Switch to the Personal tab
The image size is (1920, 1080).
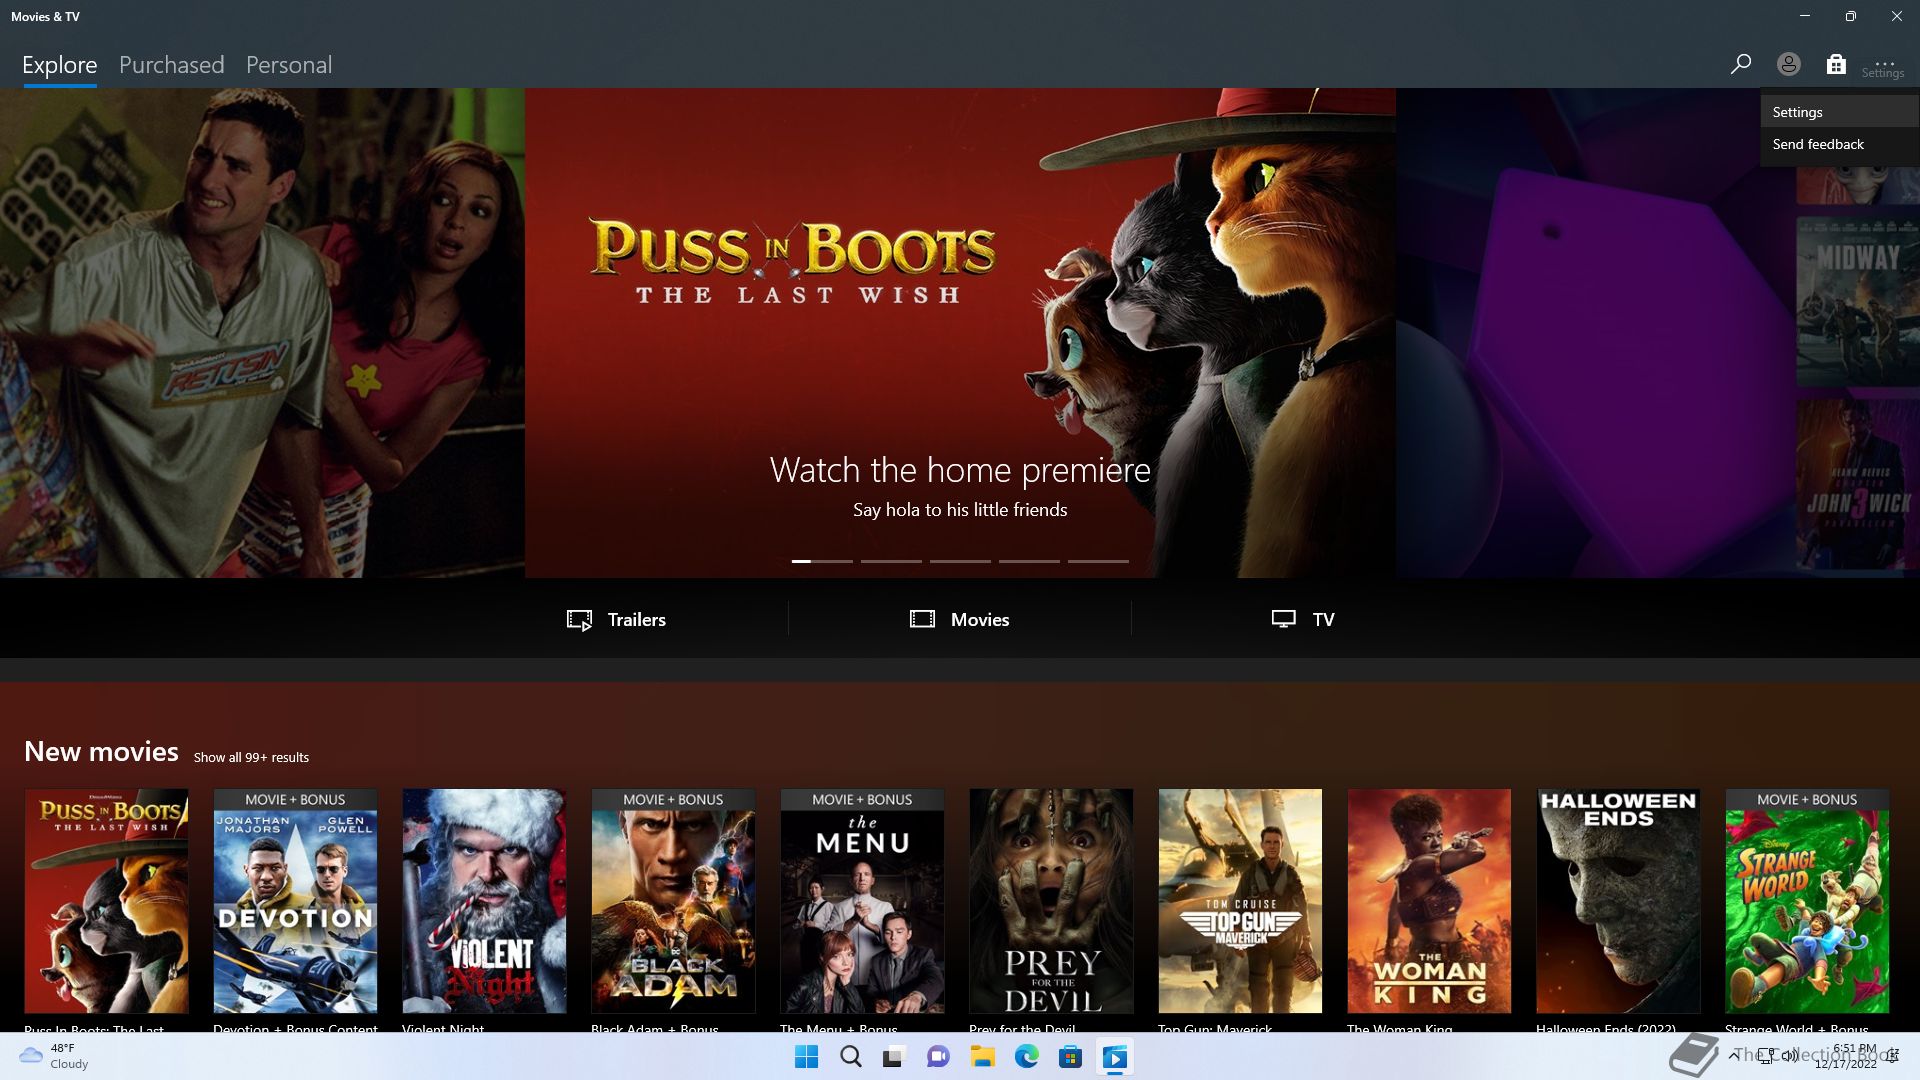point(289,65)
